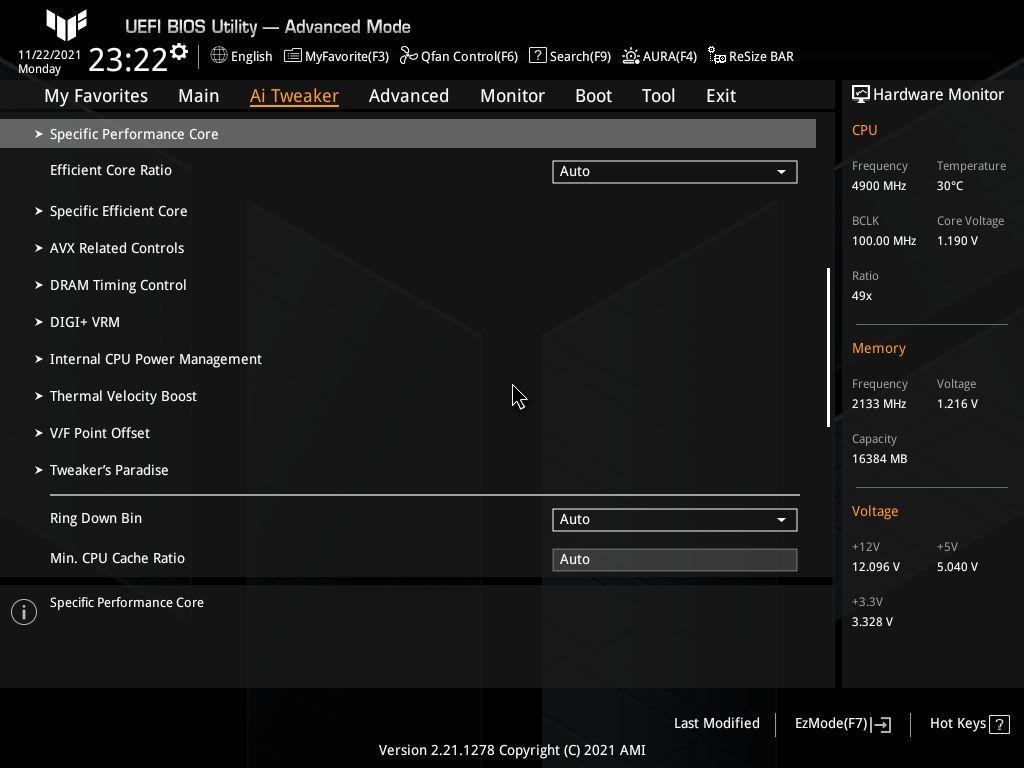Screen dimensions: 1024x768
Task: Click Qfan Control(F6) label
Action: 470,57
